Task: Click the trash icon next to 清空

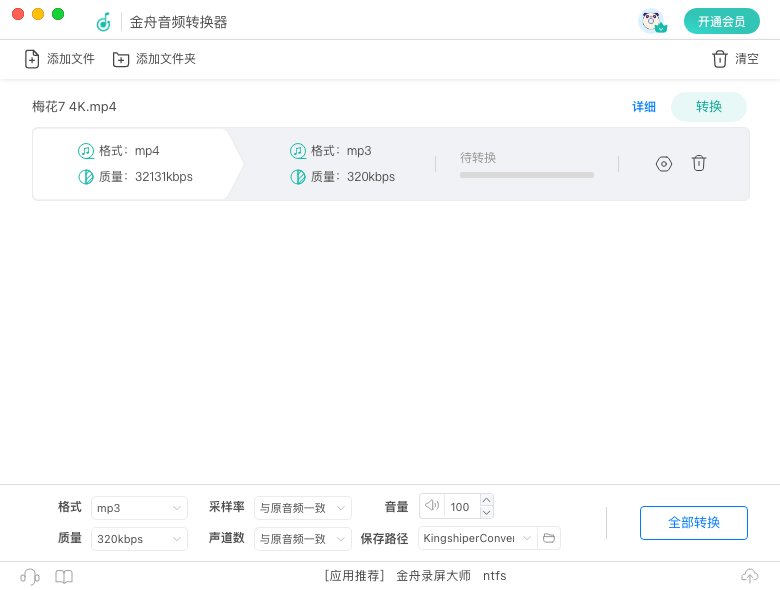Action: tap(719, 59)
